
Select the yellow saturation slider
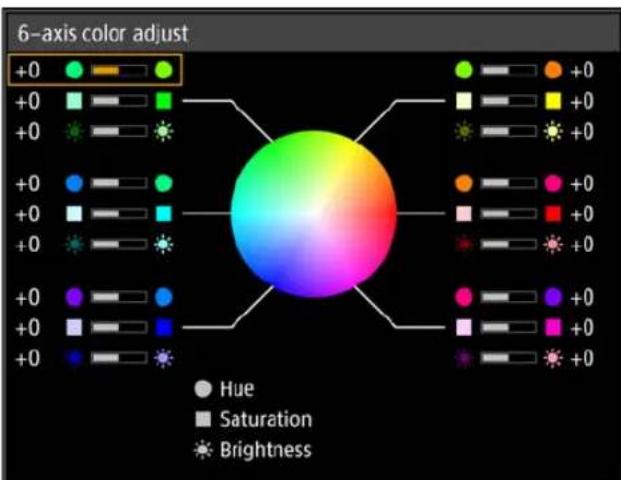pos(509,101)
